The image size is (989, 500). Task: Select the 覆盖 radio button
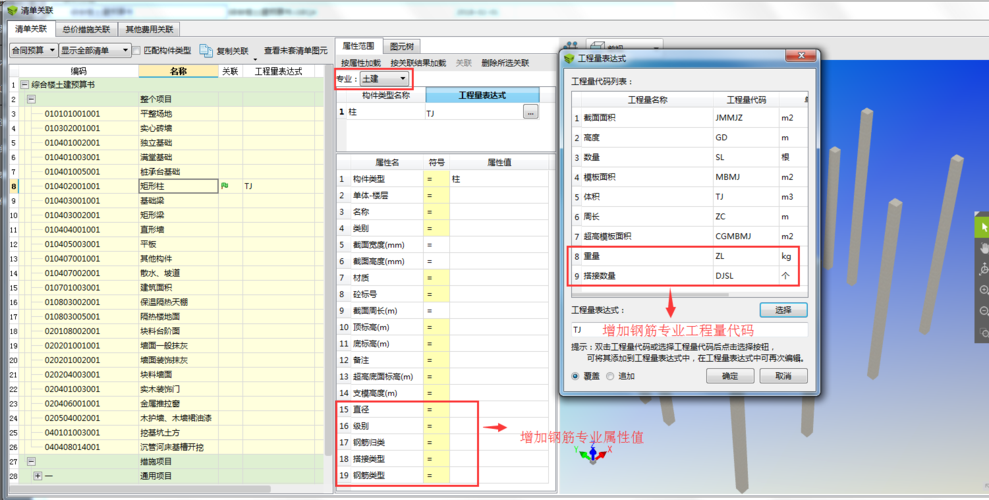[575, 376]
